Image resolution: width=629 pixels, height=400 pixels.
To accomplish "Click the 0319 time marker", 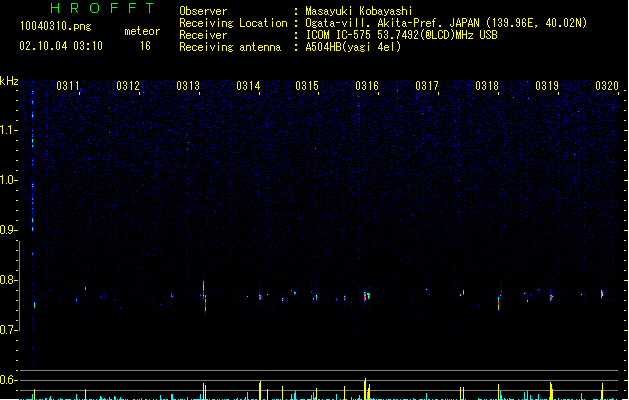I will coord(547,86).
